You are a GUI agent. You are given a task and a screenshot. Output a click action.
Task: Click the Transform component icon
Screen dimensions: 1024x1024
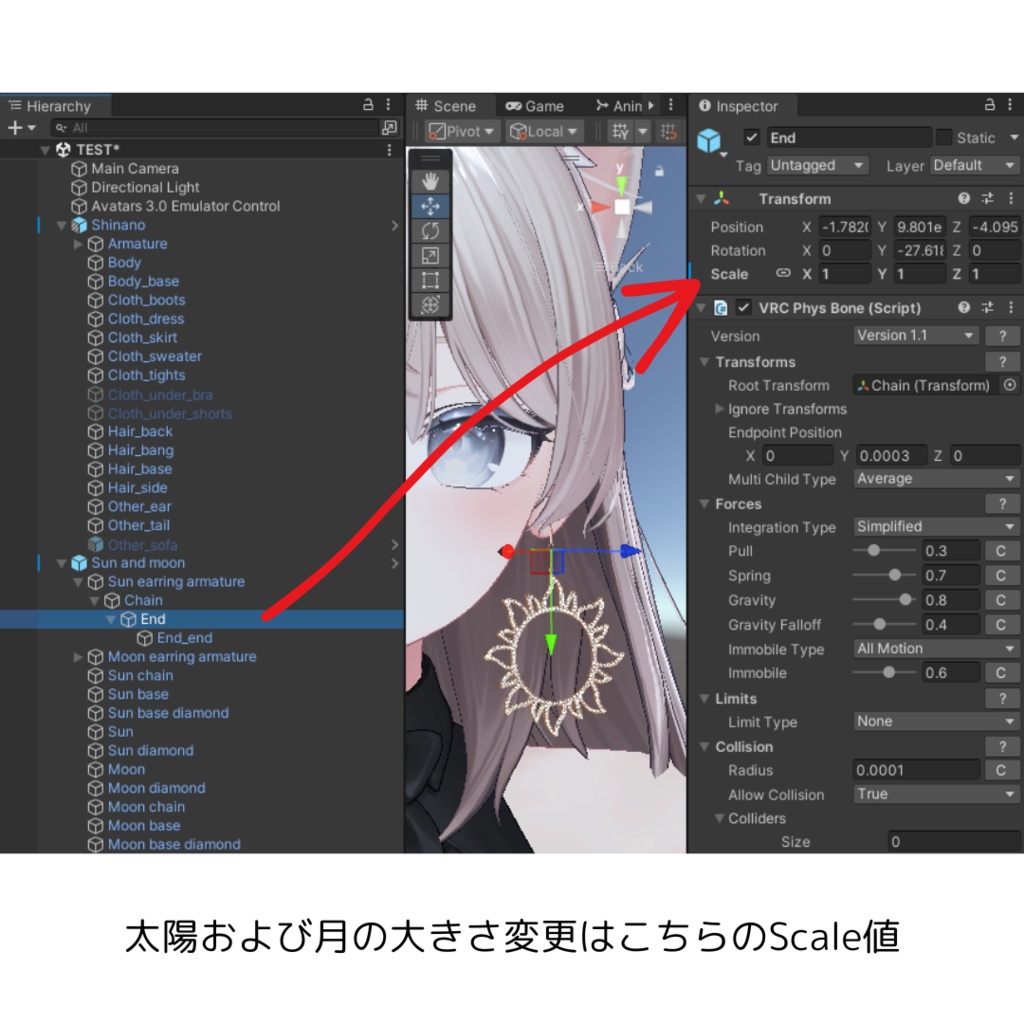(722, 199)
